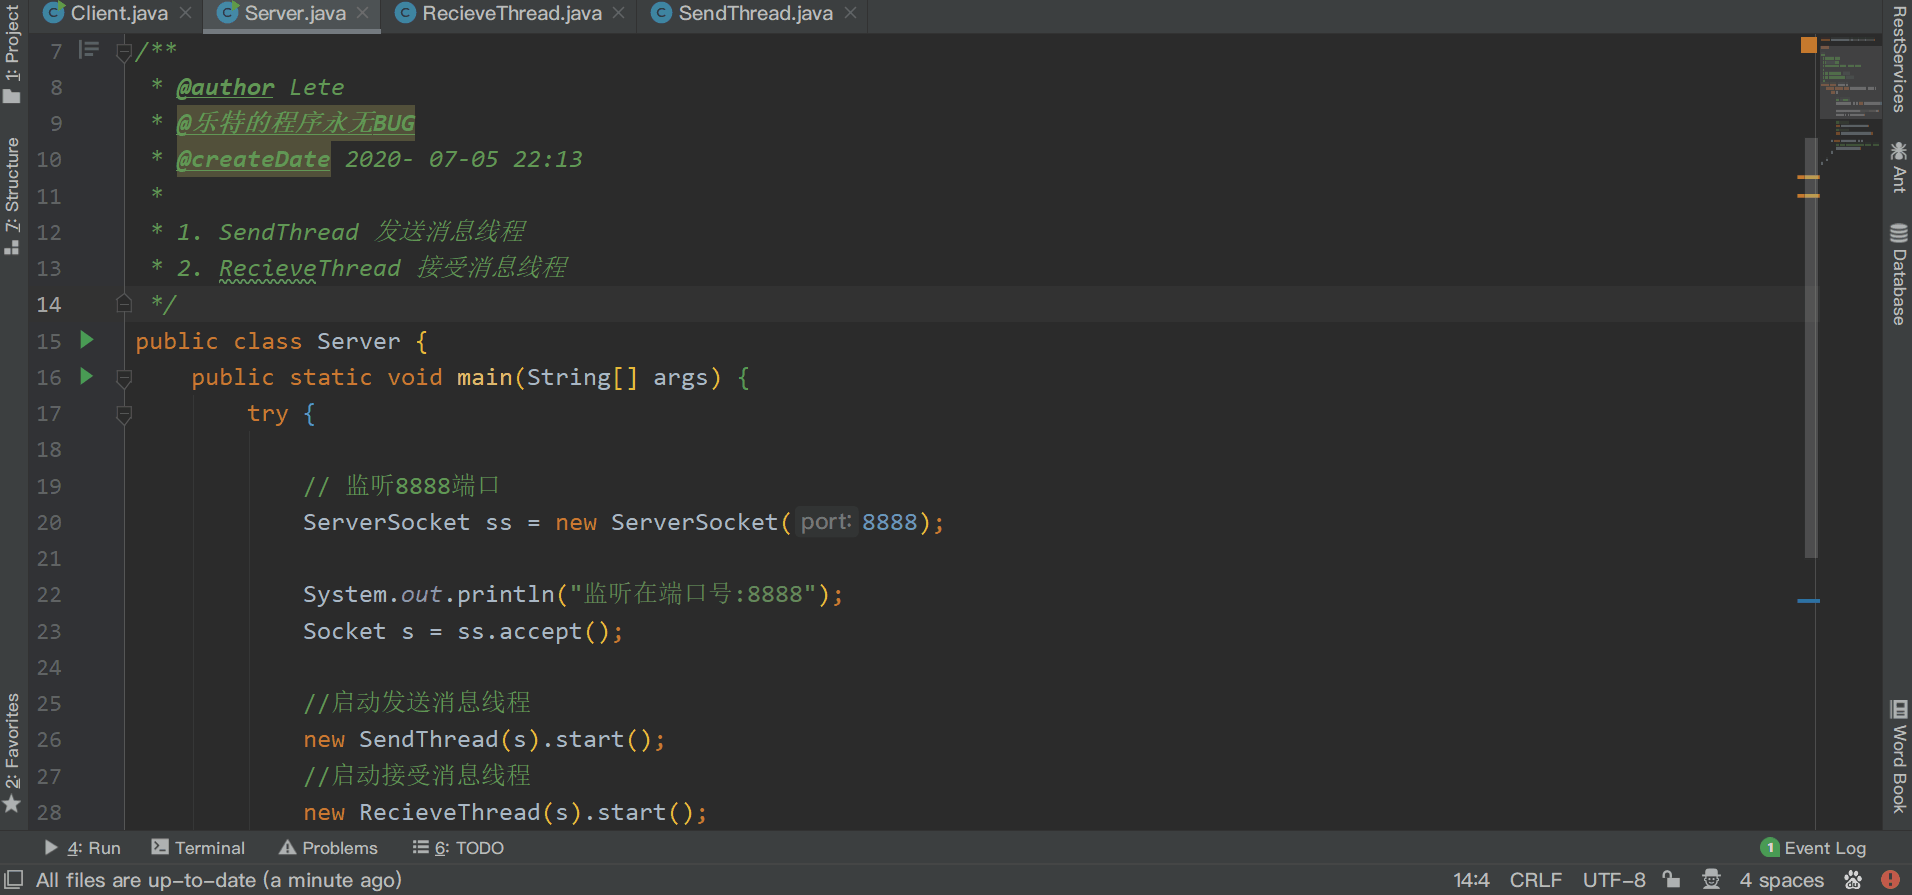Open the inspector hat-face icon in status bar
Image resolution: width=1912 pixels, height=895 pixels.
point(1711,880)
